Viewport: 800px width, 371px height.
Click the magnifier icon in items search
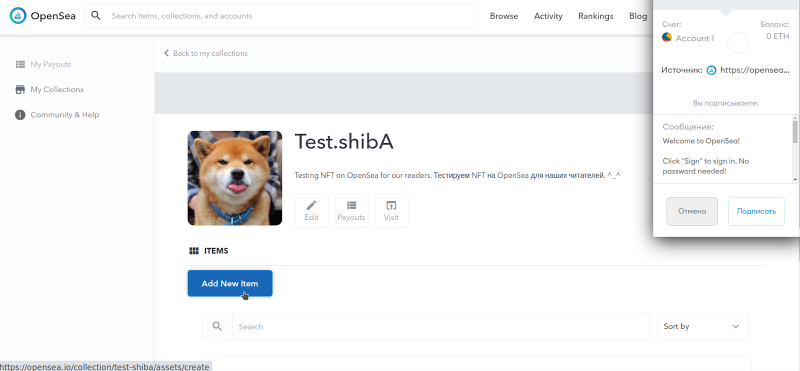[x=217, y=327]
